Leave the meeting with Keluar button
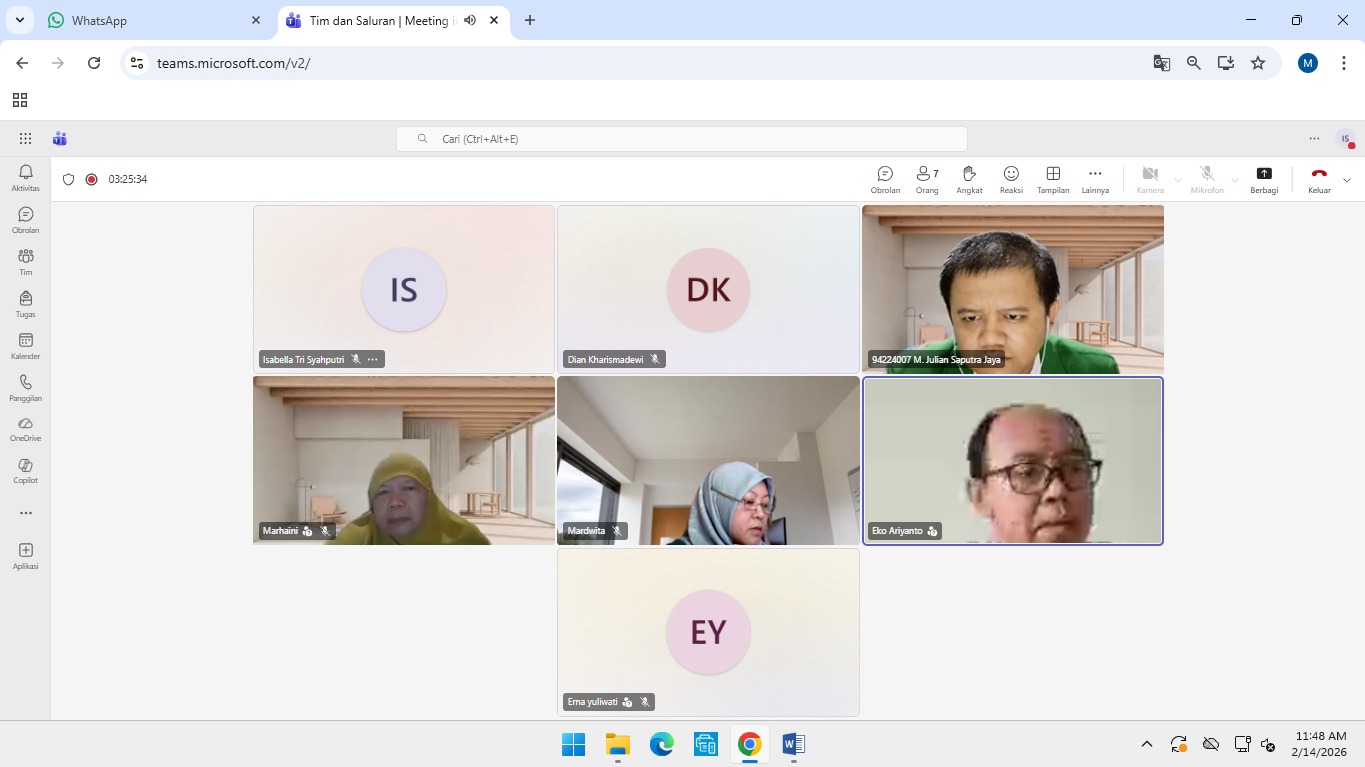1365x767 pixels. click(x=1319, y=179)
